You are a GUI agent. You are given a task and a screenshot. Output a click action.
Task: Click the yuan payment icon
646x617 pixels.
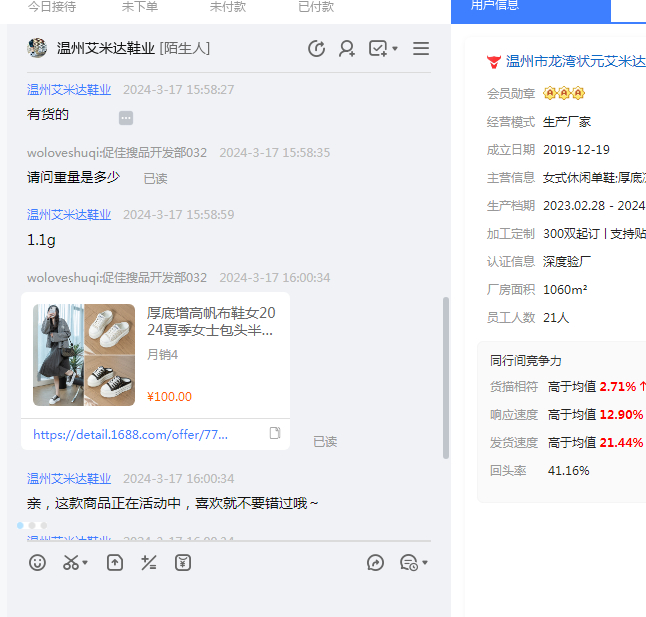click(x=183, y=563)
